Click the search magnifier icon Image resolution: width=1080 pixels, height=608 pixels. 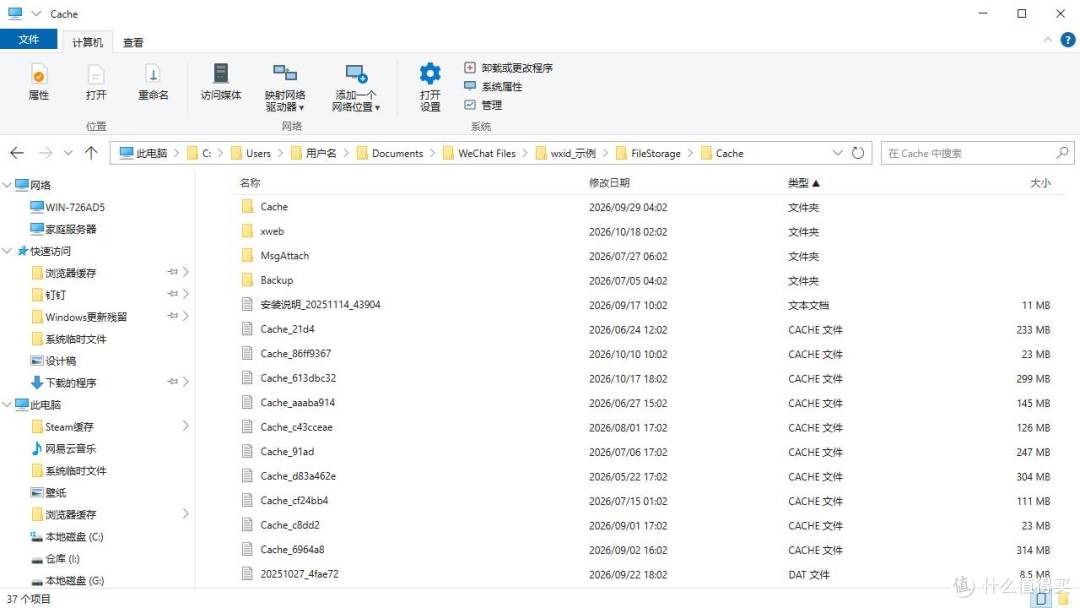(1063, 152)
